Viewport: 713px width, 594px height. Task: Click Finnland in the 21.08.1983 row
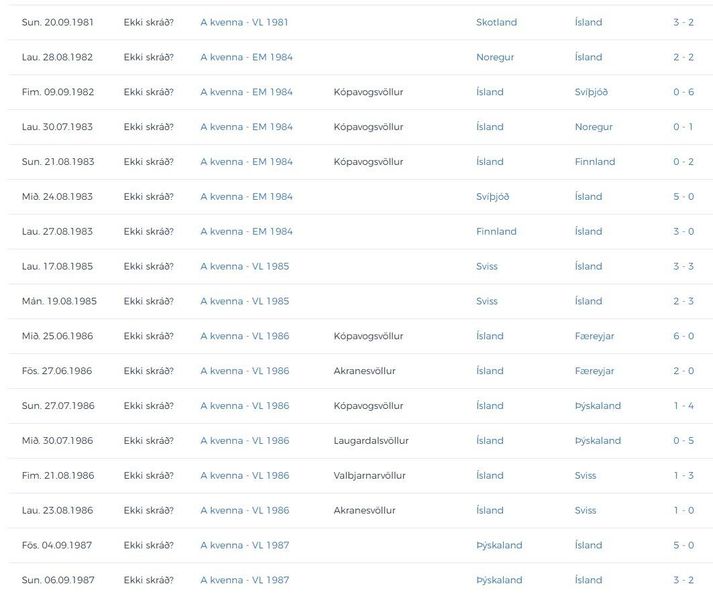[595, 162]
